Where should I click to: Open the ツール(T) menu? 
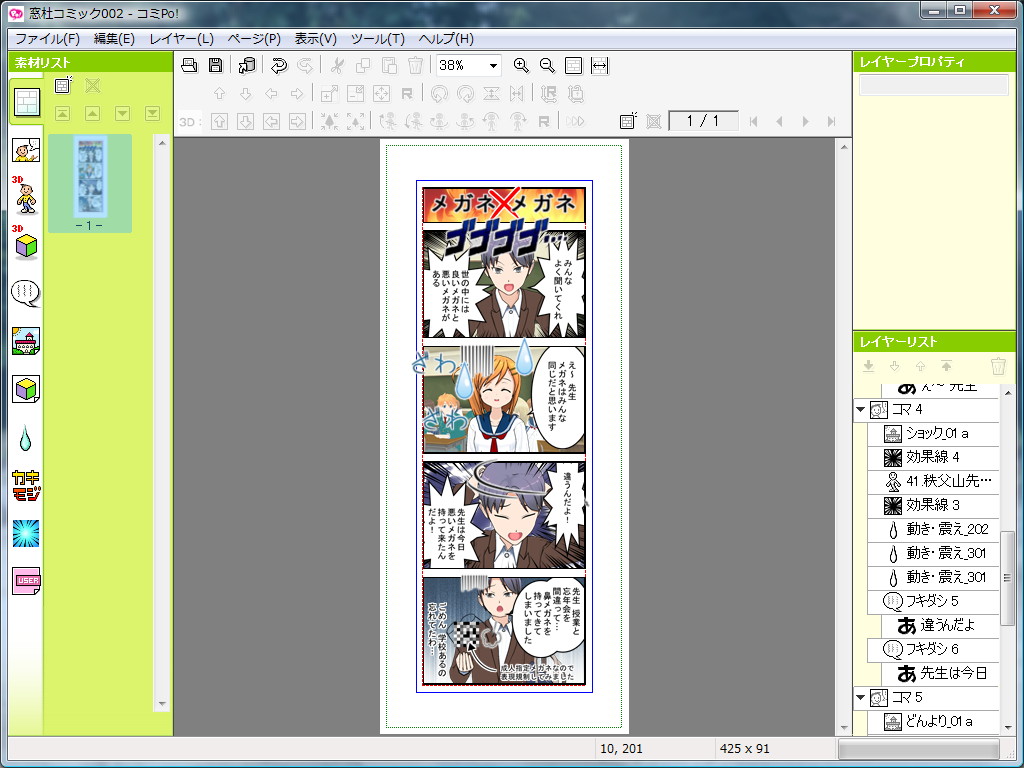click(377, 39)
